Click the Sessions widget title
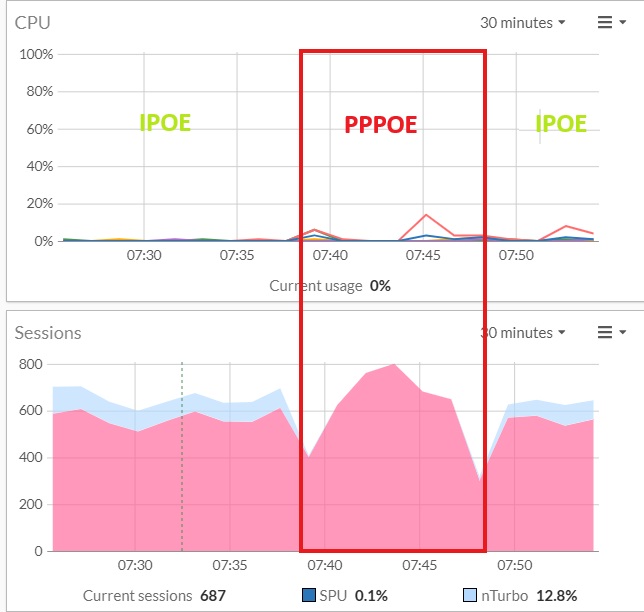Image resolution: width=644 pixels, height=612 pixels. pos(48,333)
